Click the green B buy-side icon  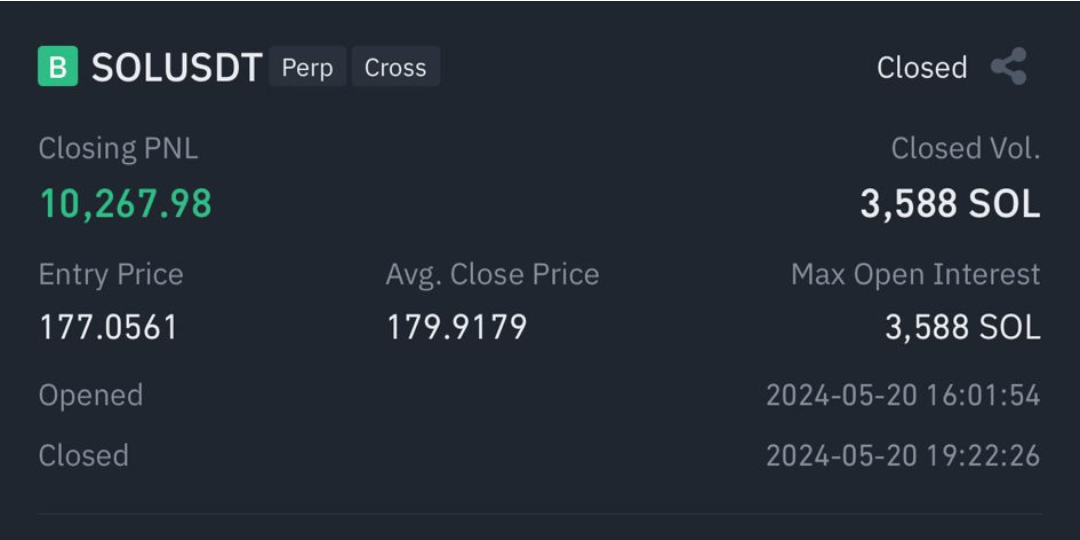click(58, 66)
